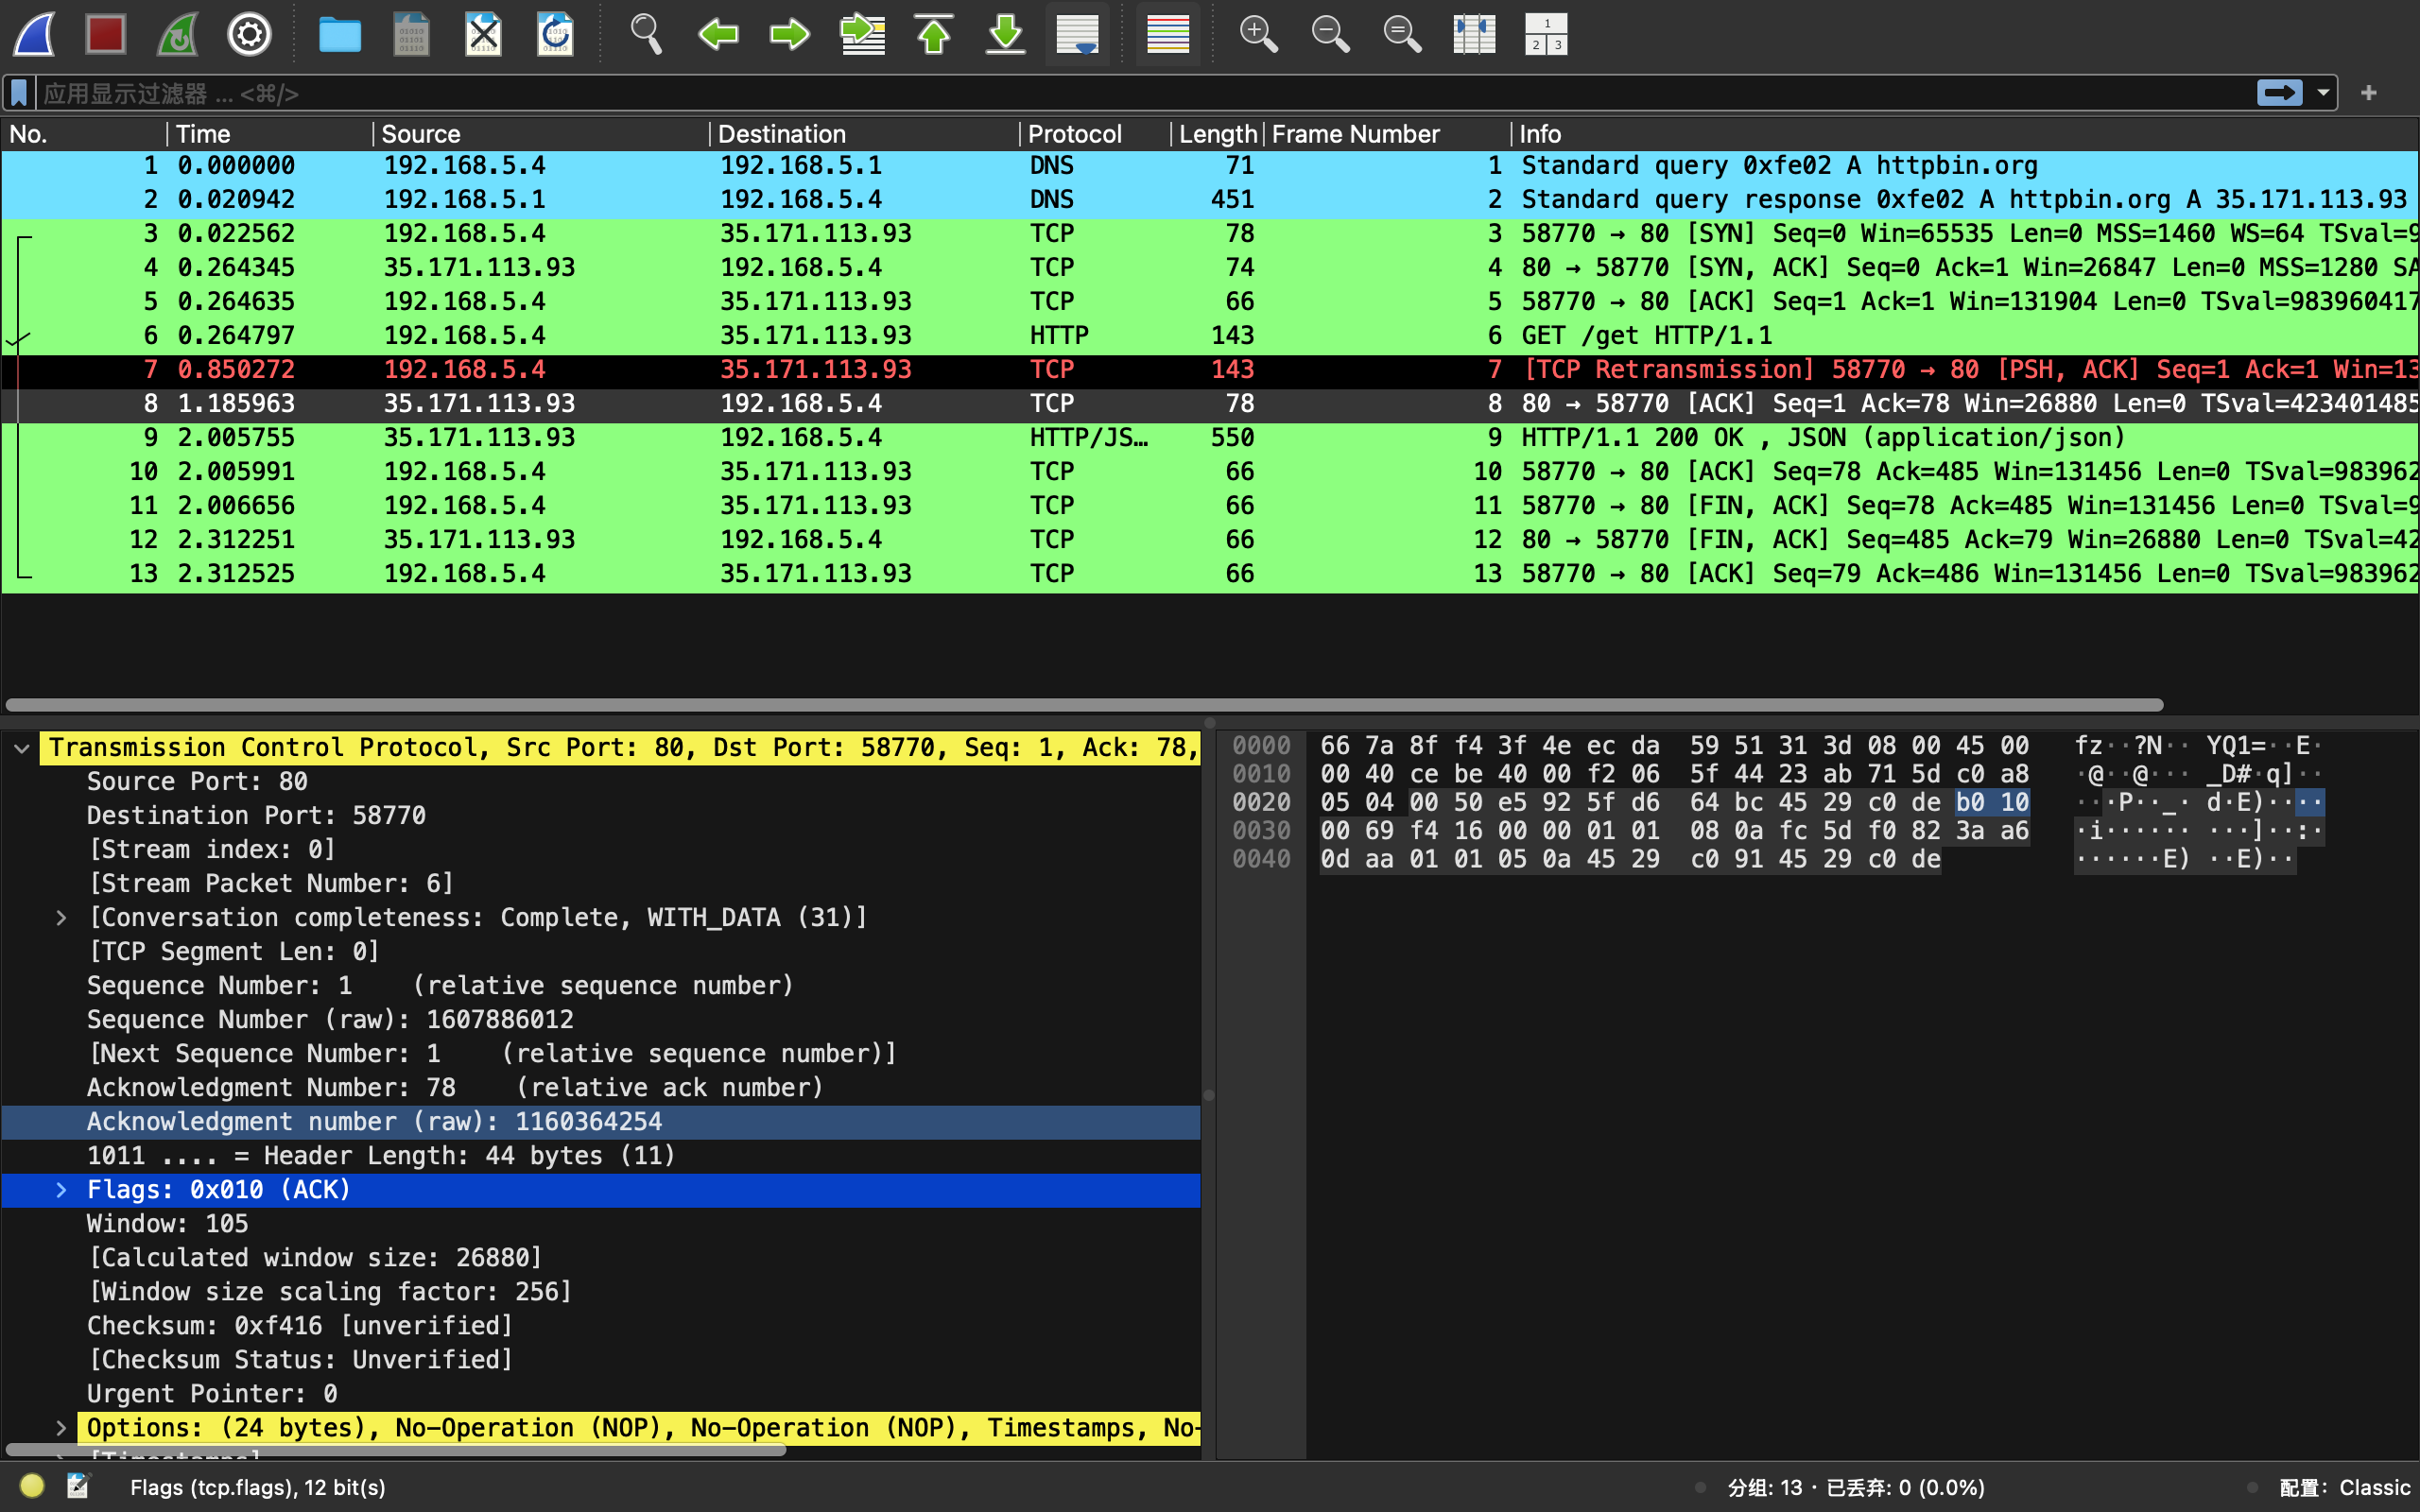This screenshot has width=2420, height=1512.
Task: Sort by Protocol column header
Action: coord(1095,134)
